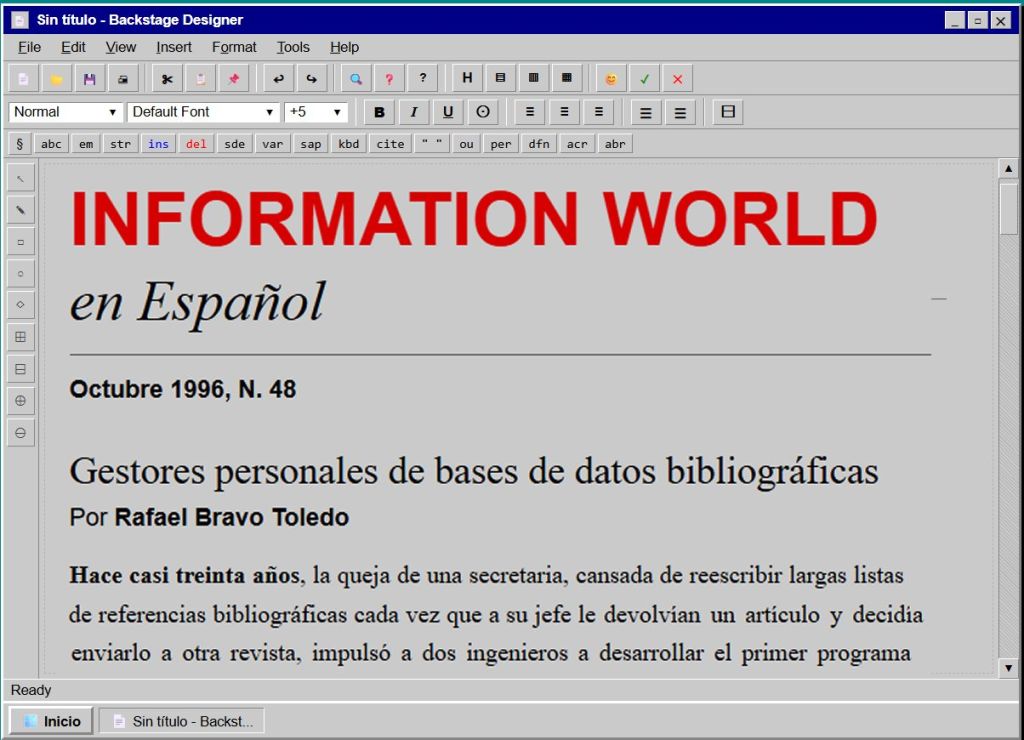Select the arrow pointer tool in sidebar
The height and width of the screenshot is (740, 1024).
coord(21,178)
